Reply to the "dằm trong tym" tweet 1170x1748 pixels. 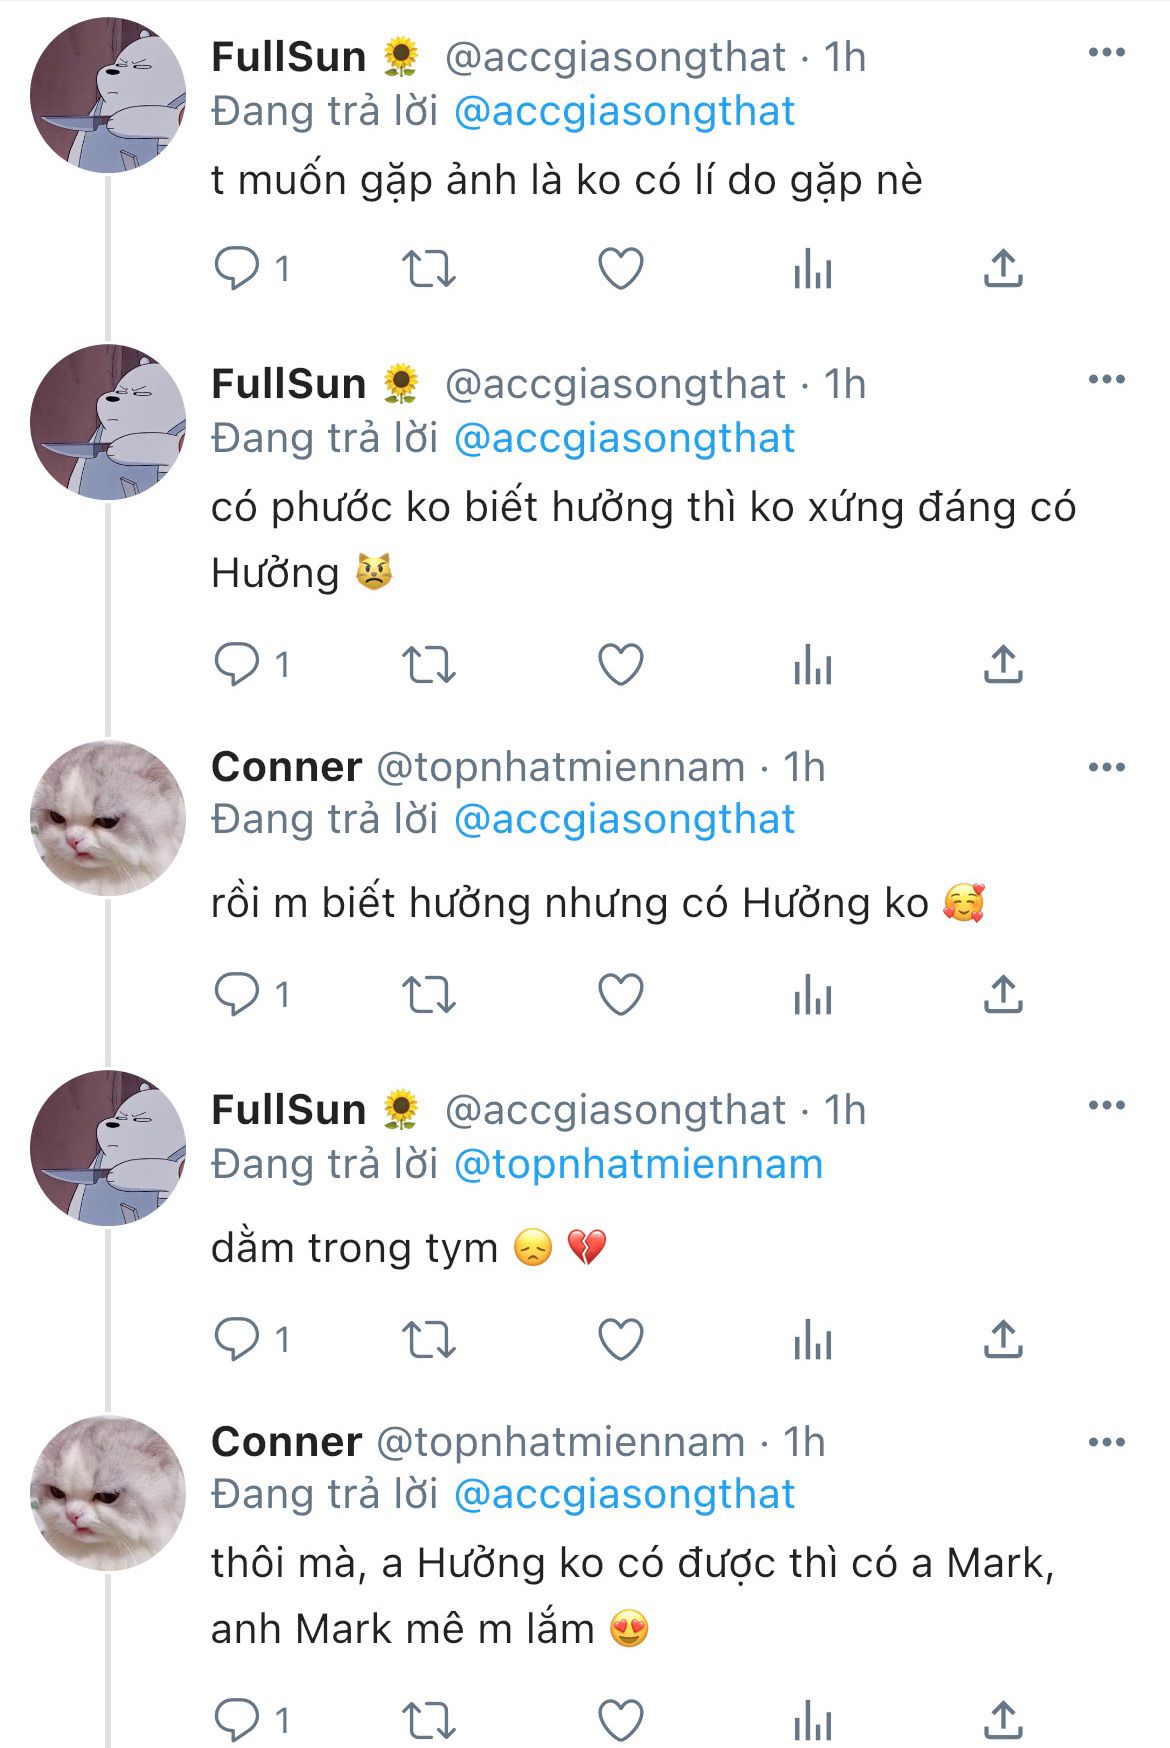pyautogui.click(x=237, y=1340)
